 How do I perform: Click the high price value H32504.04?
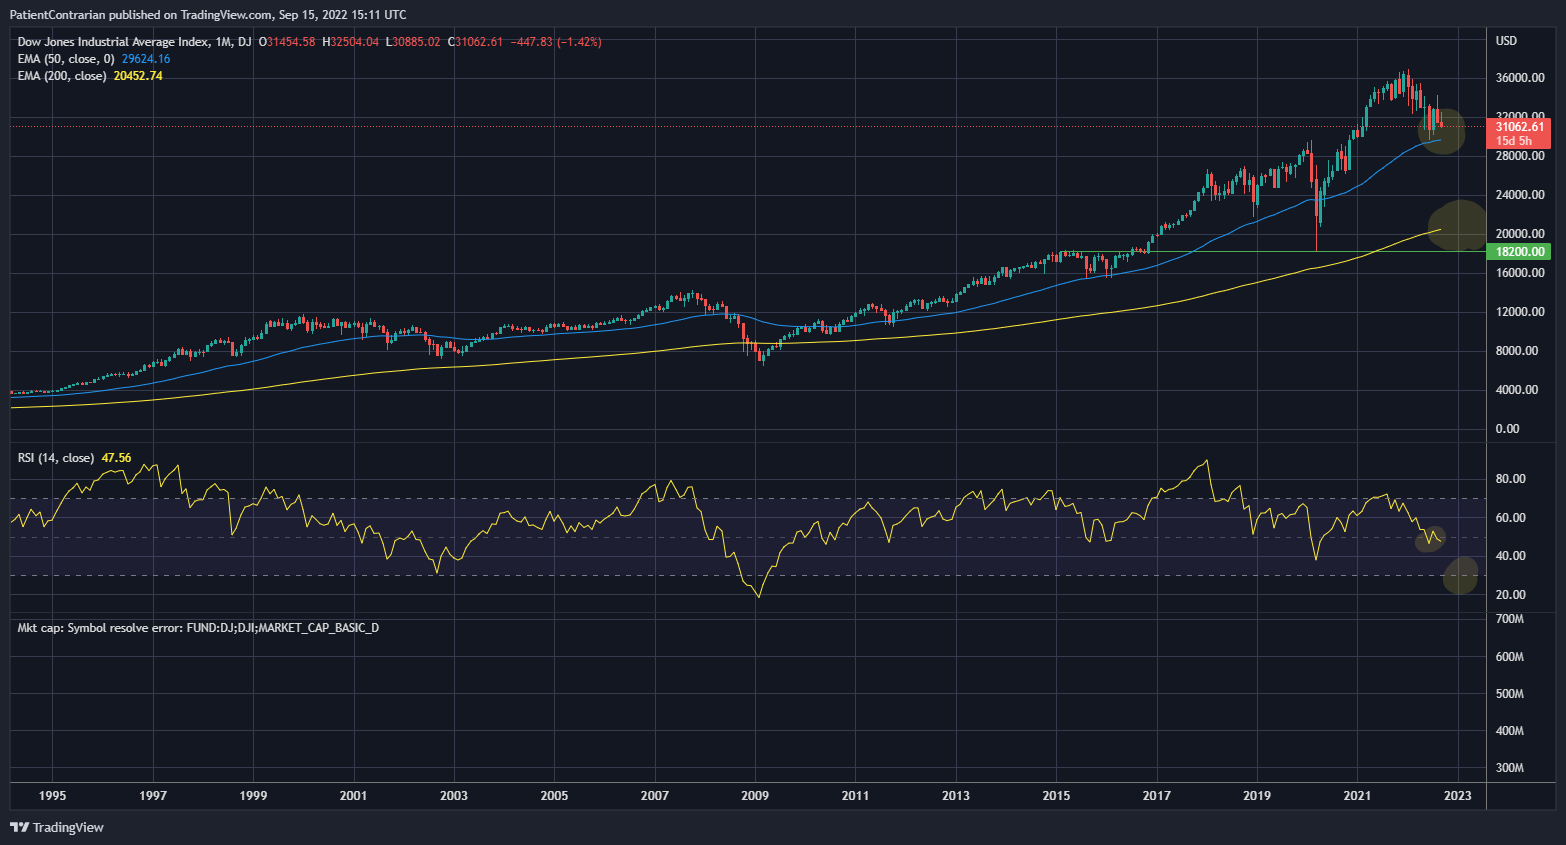351,42
